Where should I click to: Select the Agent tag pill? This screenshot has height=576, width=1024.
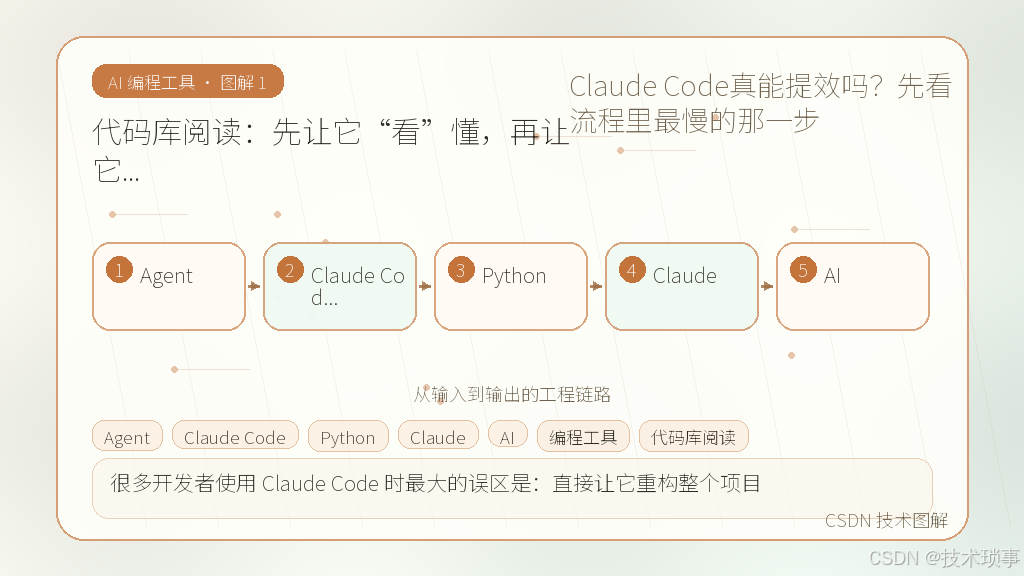point(127,436)
